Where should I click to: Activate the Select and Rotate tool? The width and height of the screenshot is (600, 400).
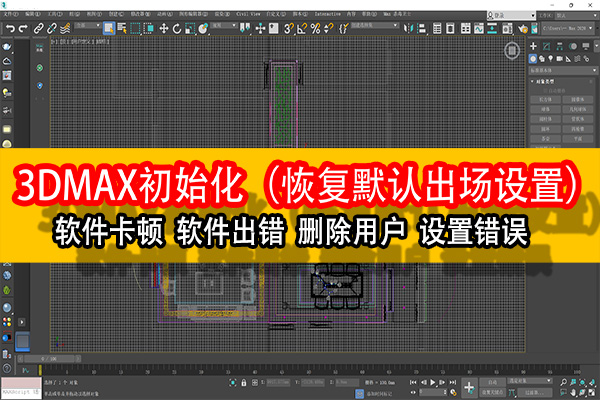click(x=177, y=28)
